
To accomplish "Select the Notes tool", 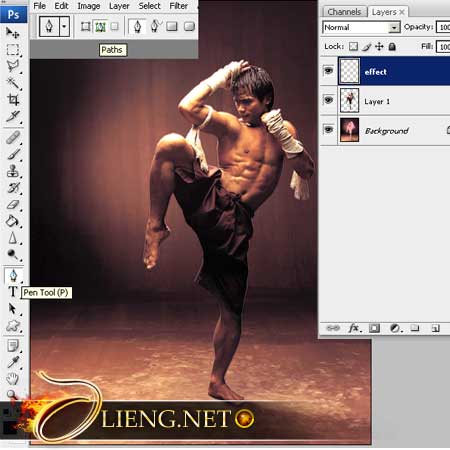I will [13, 346].
